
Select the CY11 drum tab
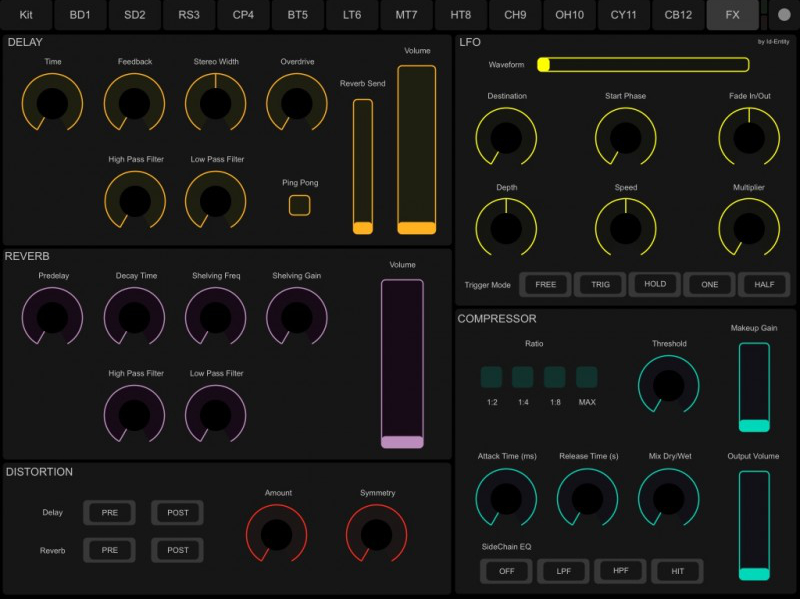pyautogui.click(x=623, y=15)
